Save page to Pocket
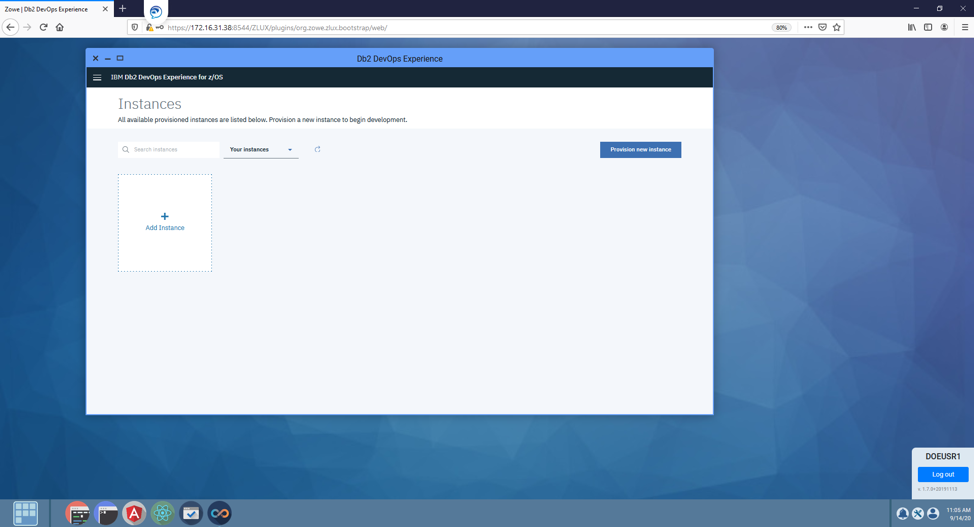Screen dimensions: 974x527 (x=822, y=27)
